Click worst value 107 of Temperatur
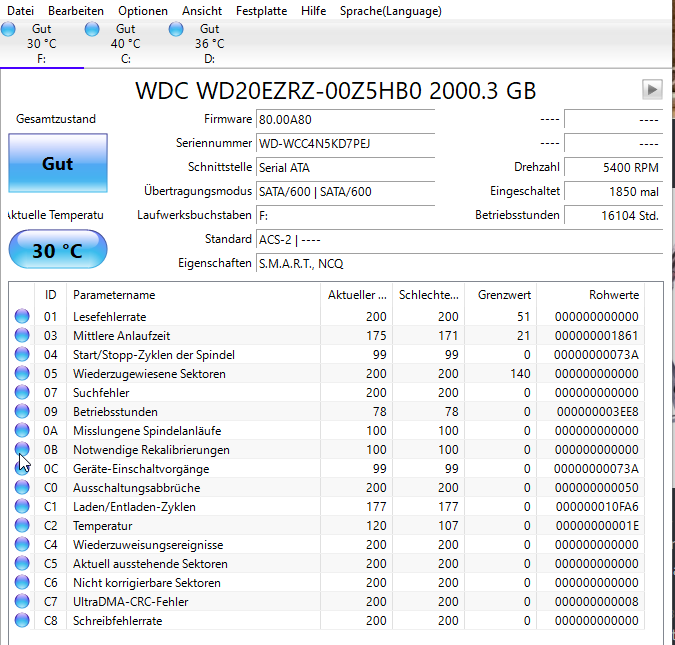 448,526
